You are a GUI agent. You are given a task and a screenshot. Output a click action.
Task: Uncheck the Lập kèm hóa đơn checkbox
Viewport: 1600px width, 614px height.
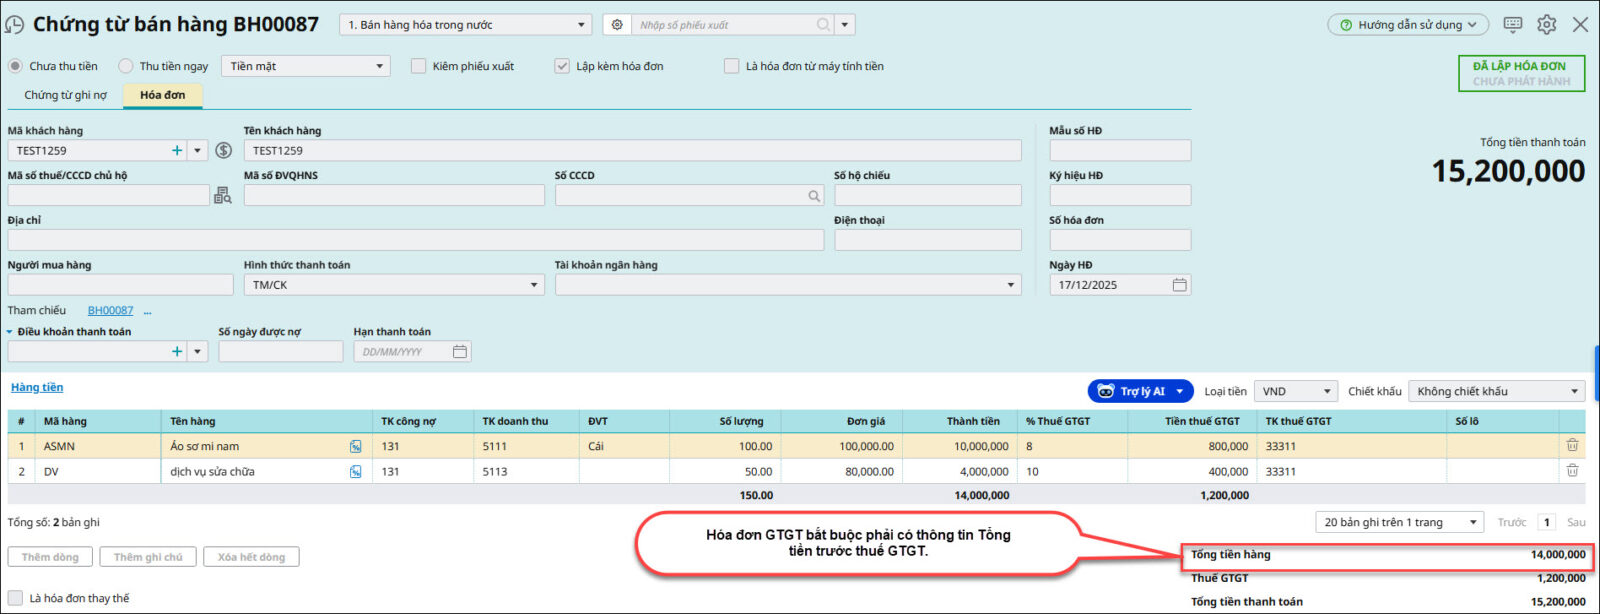click(562, 66)
